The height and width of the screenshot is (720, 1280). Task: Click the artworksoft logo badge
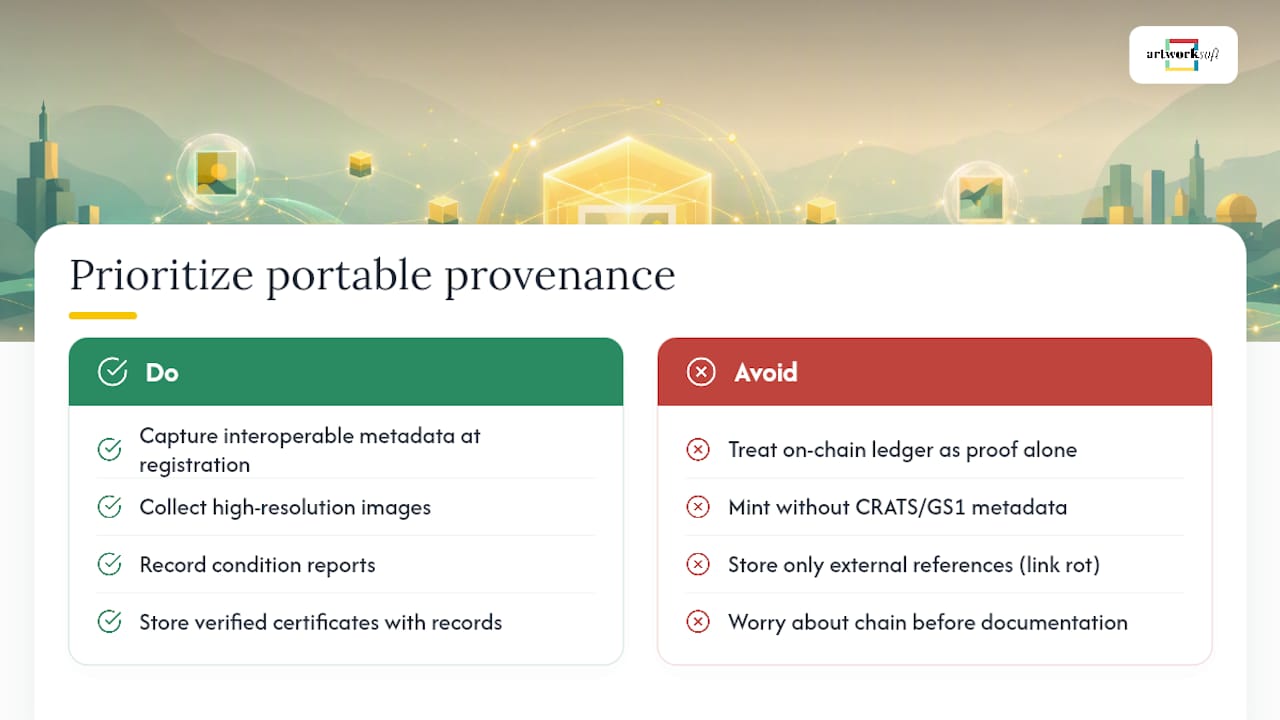click(1183, 55)
